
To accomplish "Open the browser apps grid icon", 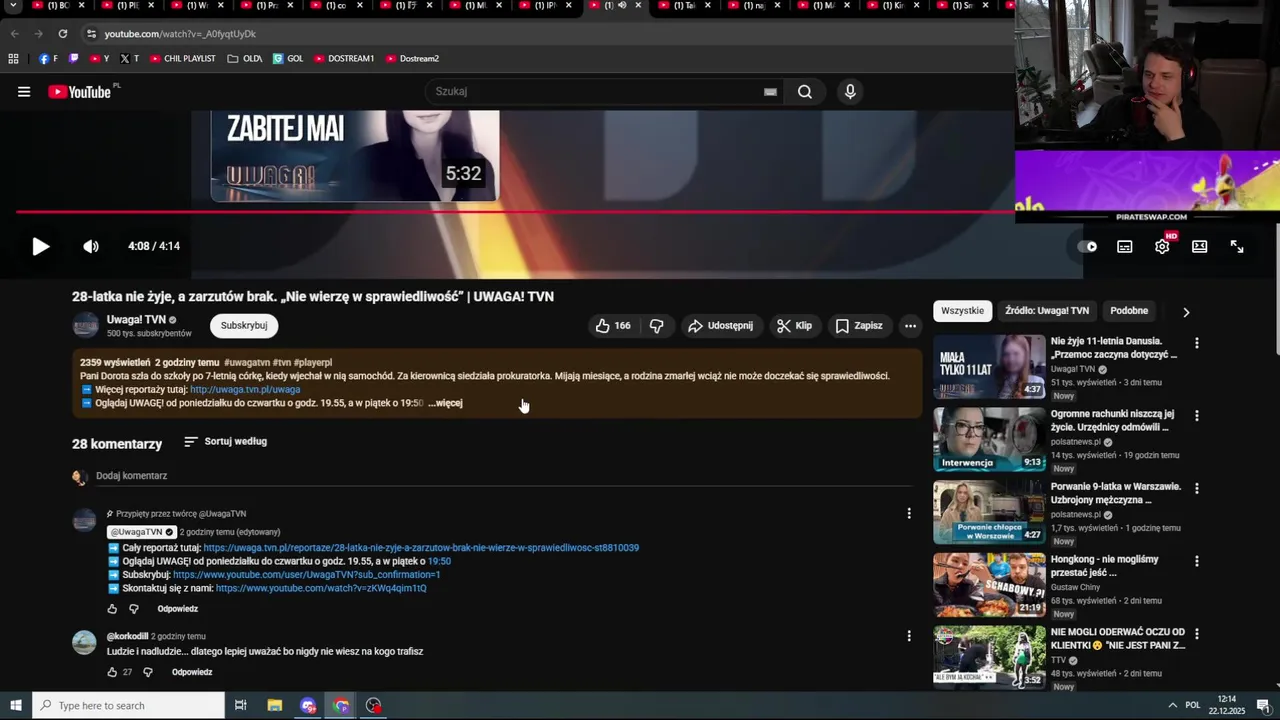I will coord(13,59).
